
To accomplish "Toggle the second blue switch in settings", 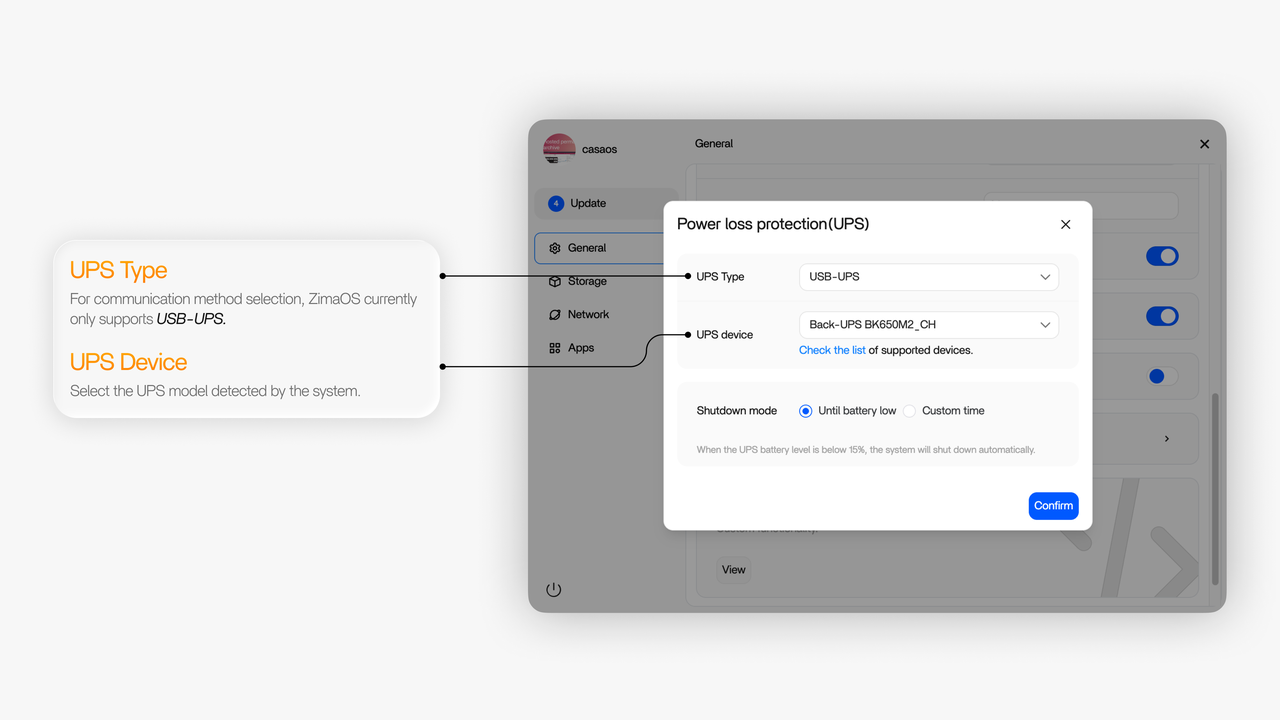I will 1162,316.
